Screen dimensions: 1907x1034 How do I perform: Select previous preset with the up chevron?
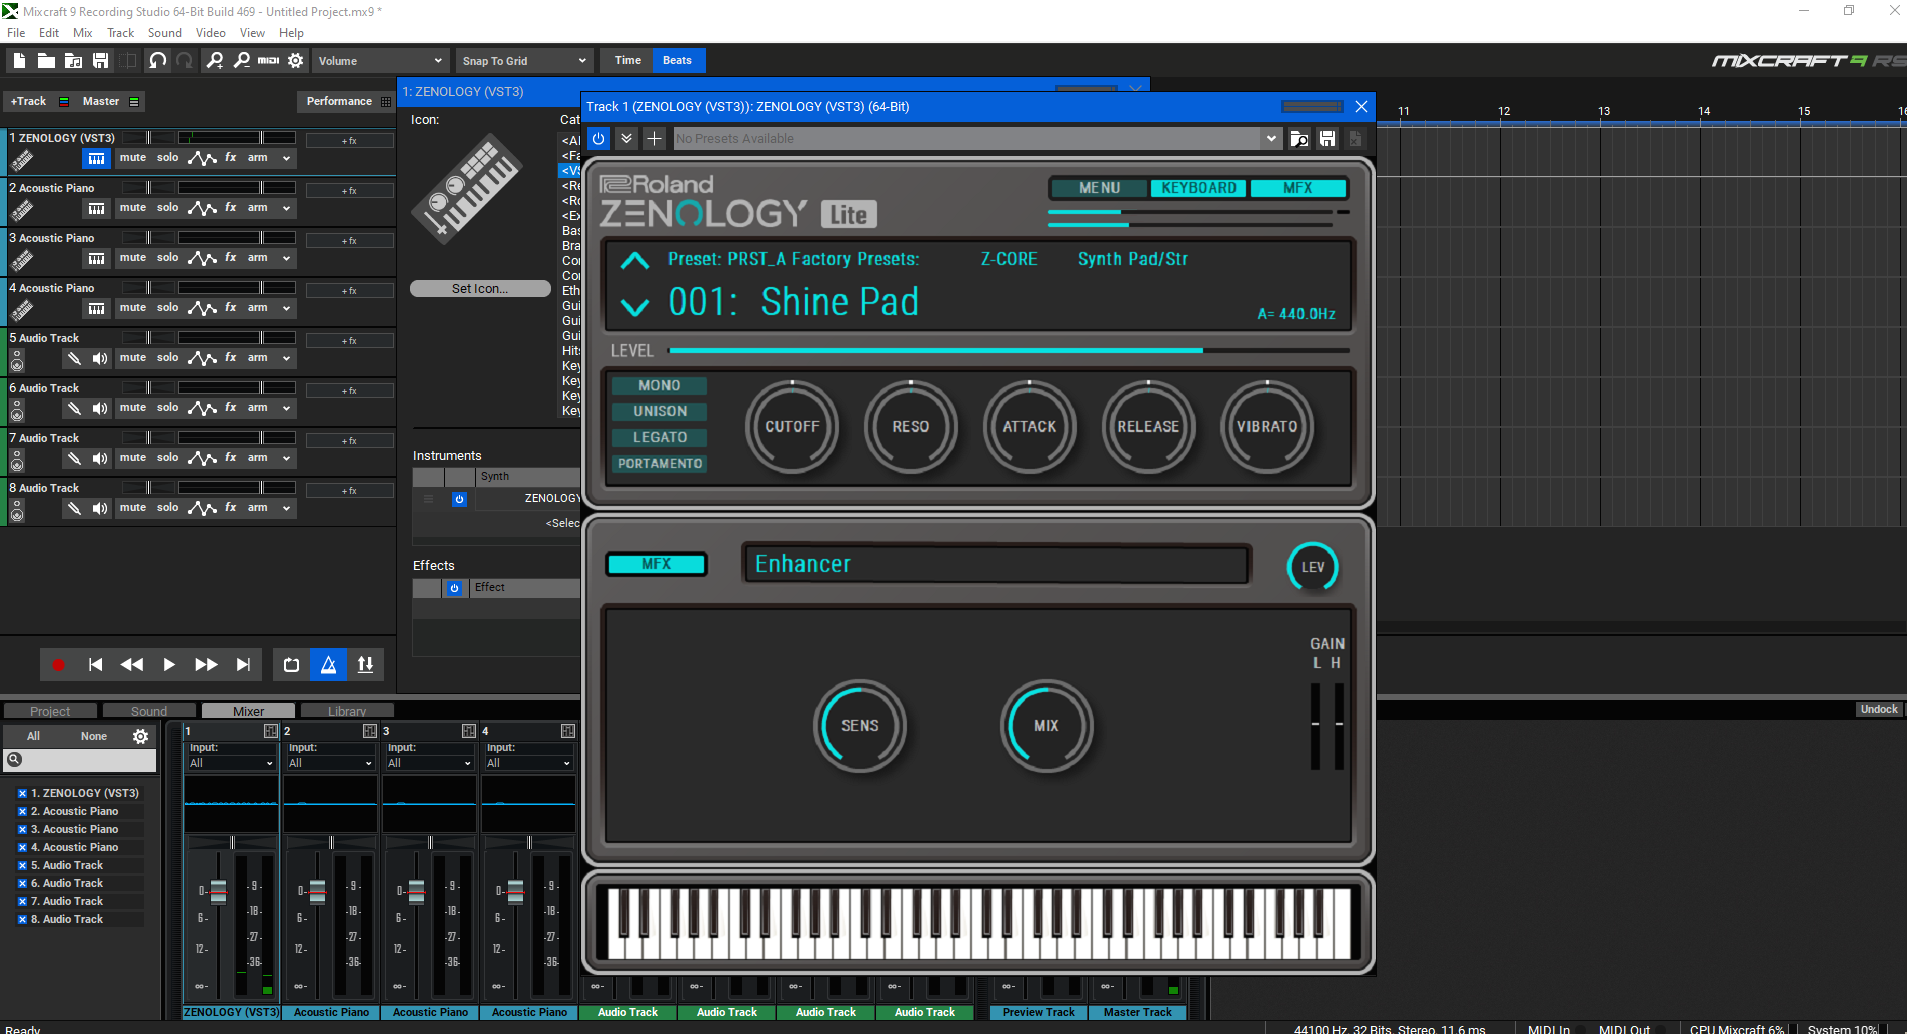[x=635, y=261]
